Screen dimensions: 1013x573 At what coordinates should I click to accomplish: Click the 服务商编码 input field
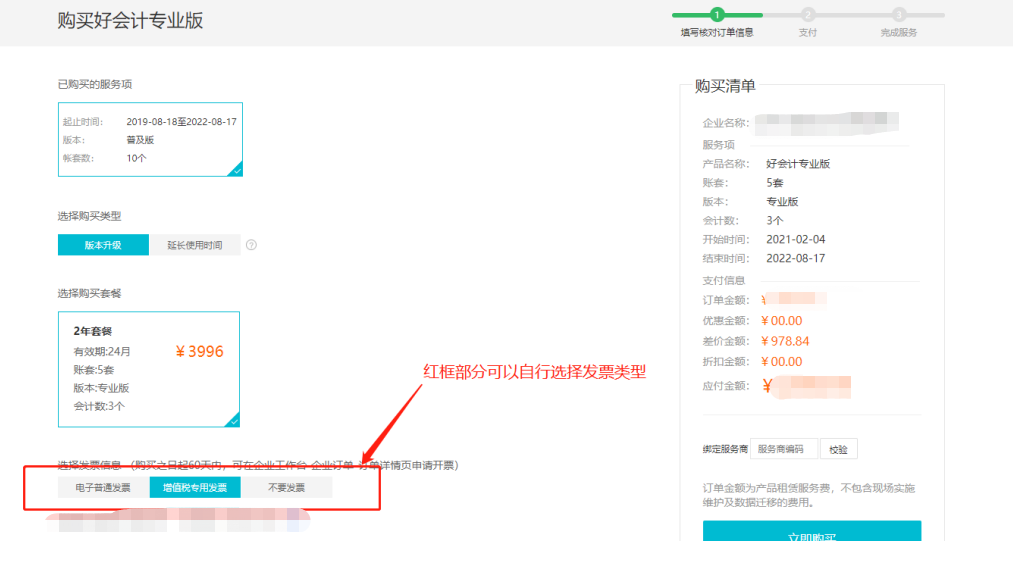tap(783, 449)
